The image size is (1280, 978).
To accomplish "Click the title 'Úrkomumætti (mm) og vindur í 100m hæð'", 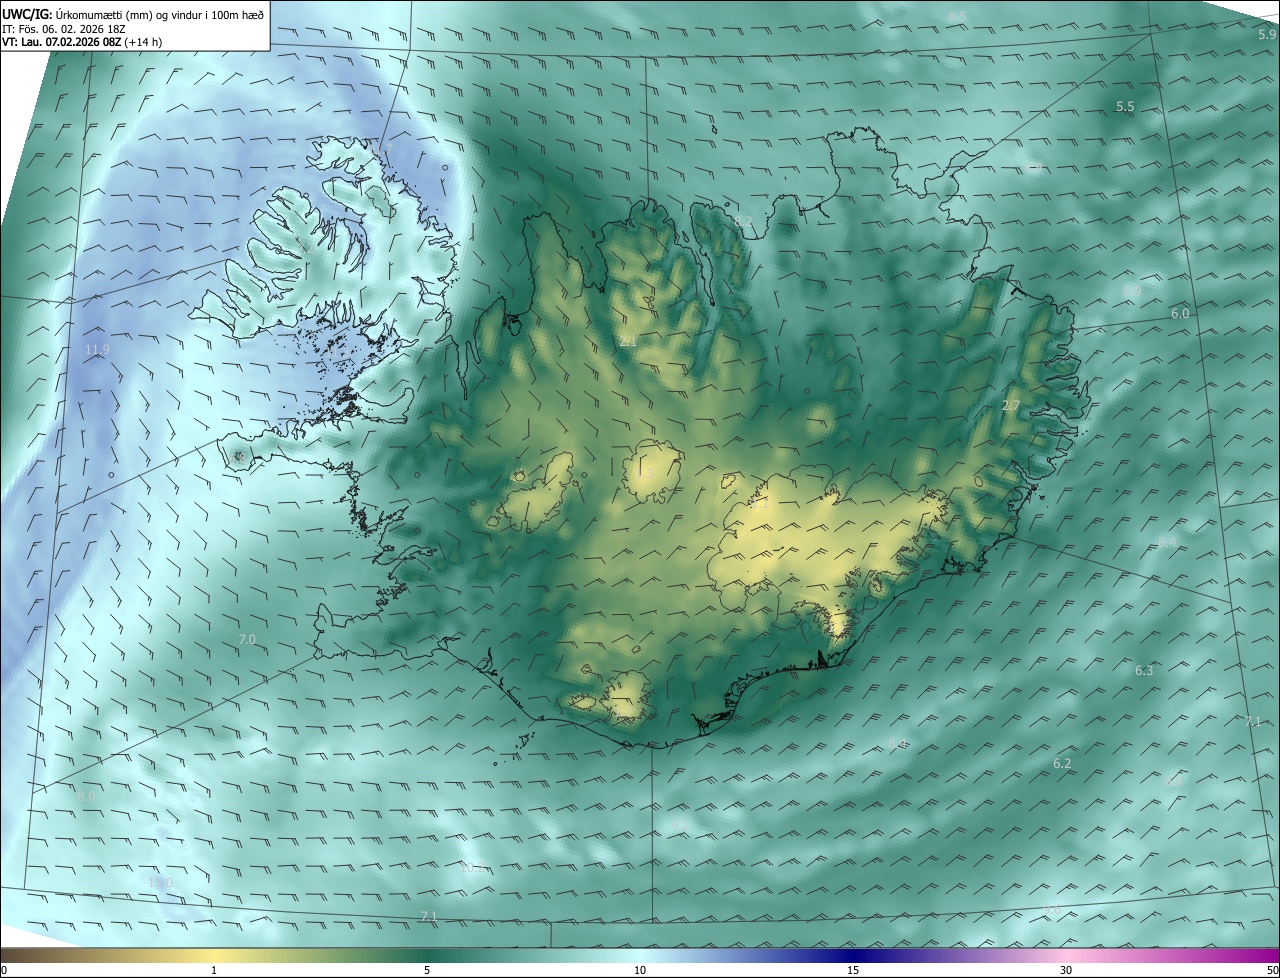I will (160, 14).
